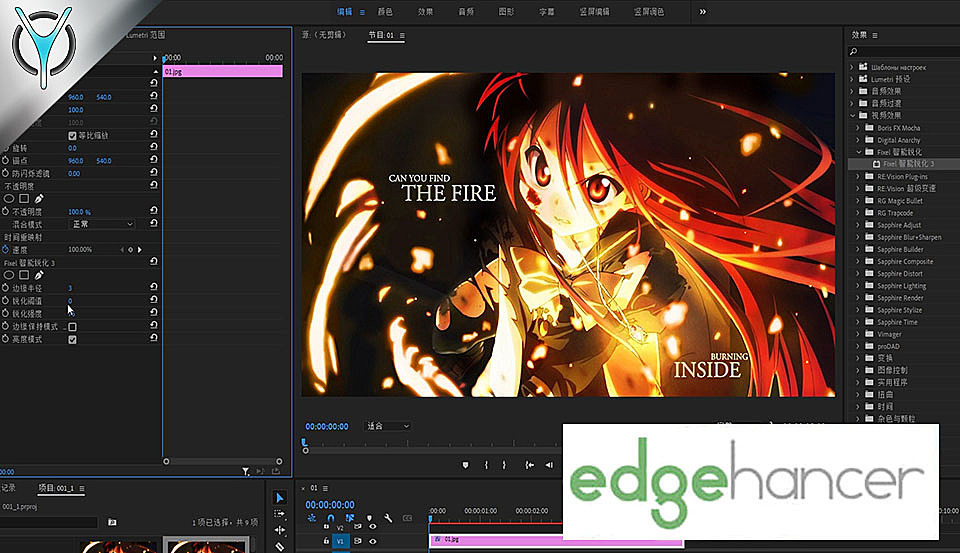Toggle animation stopwatch for 边缘半径
This screenshot has width=960, height=553.
click(x=6, y=288)
